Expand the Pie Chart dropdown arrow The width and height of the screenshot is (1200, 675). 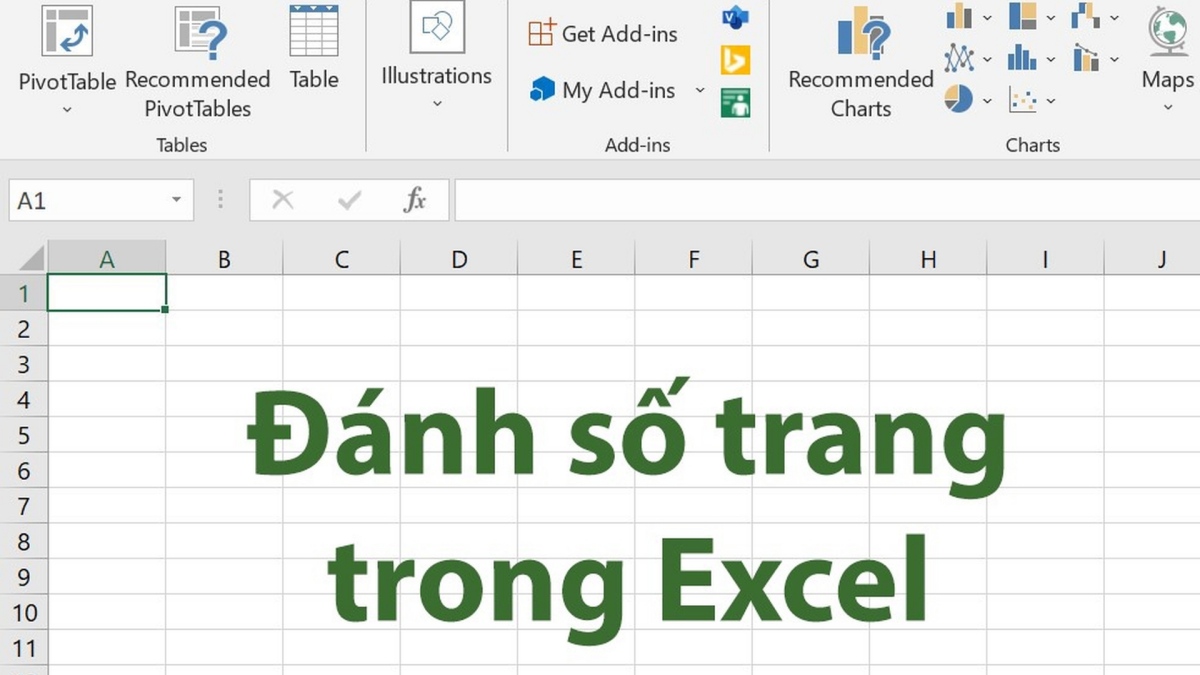[x=987, y=100]
